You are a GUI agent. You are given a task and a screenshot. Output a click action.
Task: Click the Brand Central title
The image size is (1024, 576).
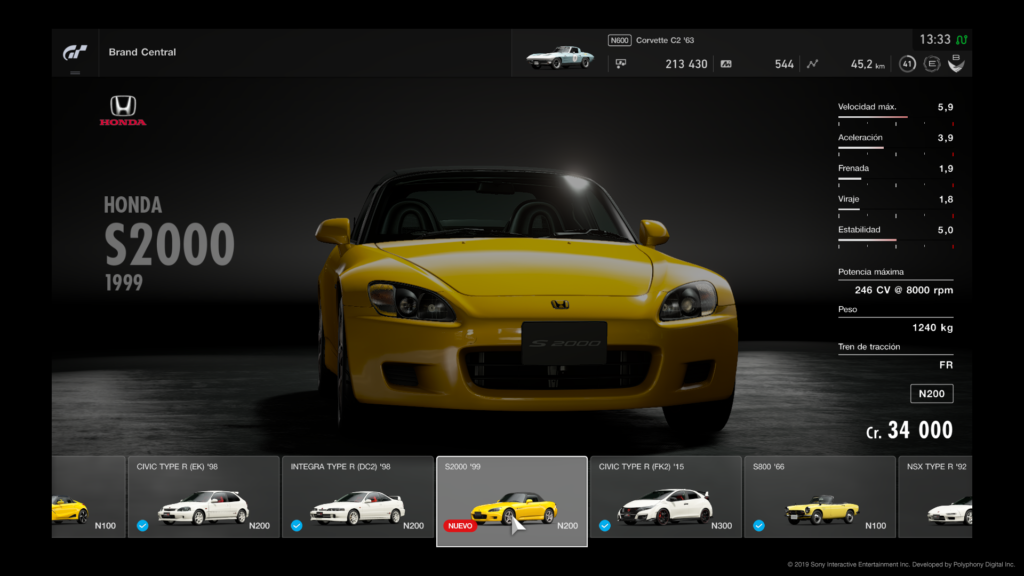142,52
